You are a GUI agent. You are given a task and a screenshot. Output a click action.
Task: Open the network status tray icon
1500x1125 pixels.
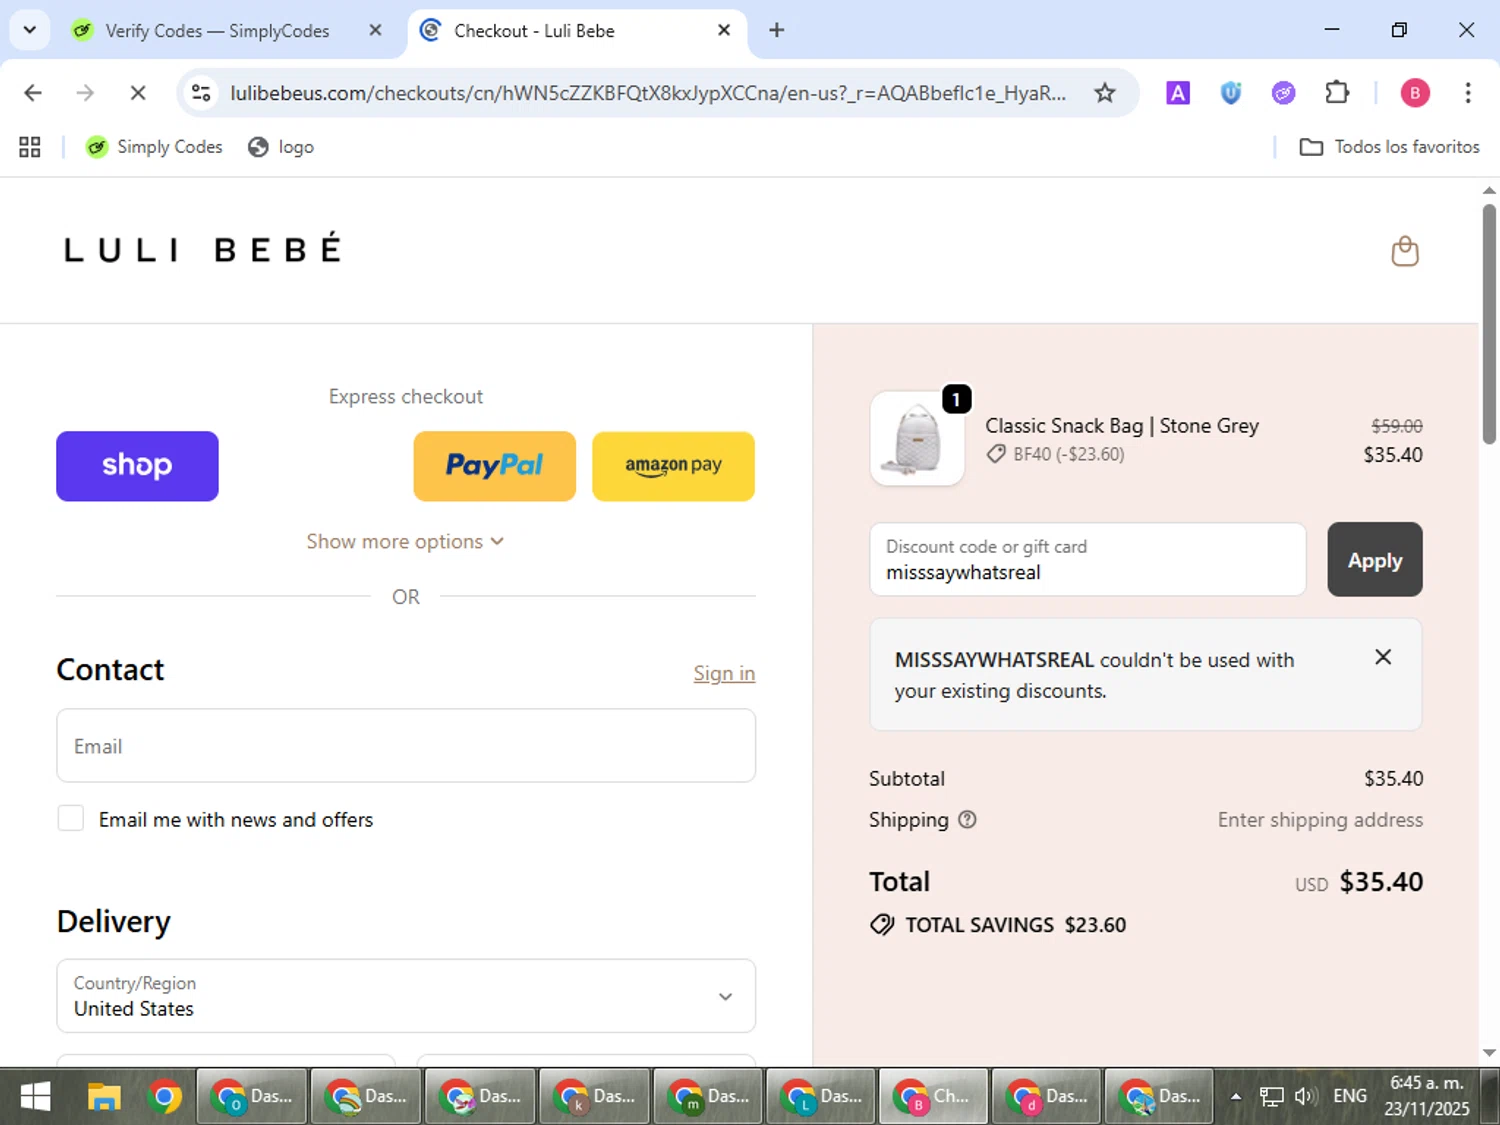coord(1271,1097)
